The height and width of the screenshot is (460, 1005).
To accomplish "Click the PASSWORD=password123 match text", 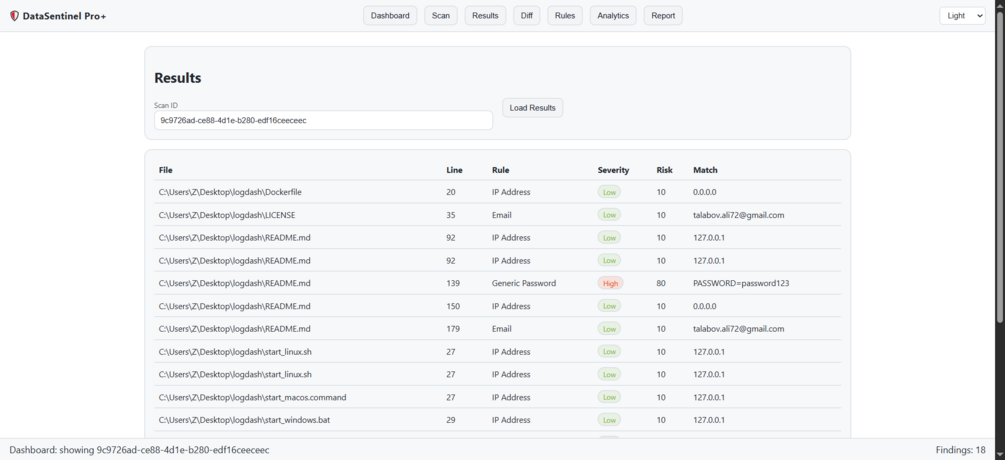I will (x=741, y=283).
